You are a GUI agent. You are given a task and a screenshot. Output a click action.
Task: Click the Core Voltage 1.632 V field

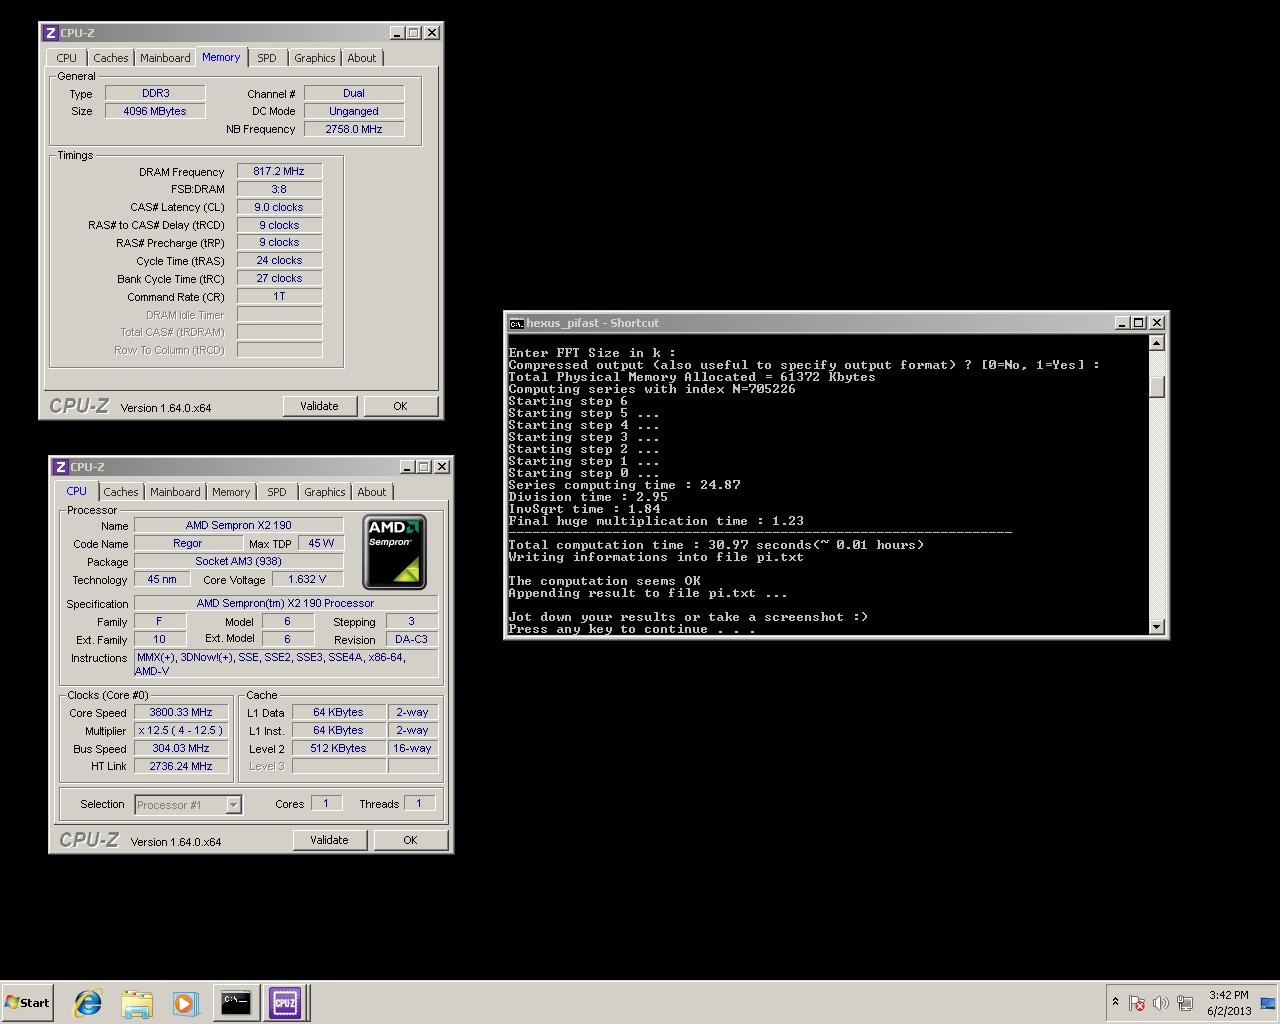click(x=307, y=579)
